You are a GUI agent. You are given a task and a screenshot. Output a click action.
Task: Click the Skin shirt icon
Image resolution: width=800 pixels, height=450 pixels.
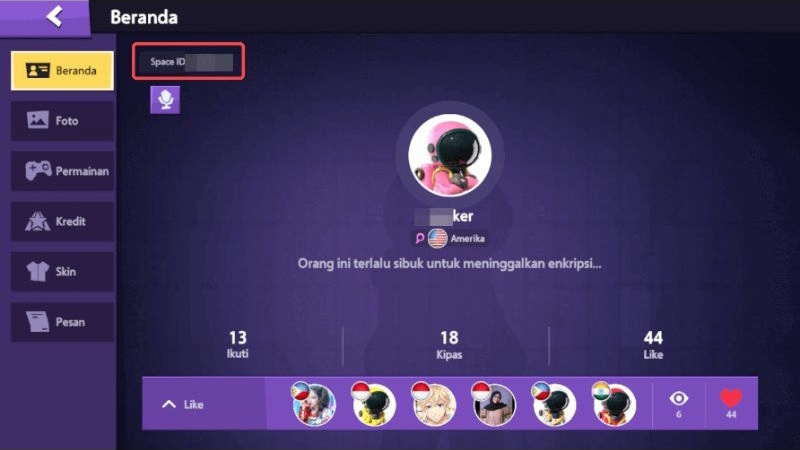pyautogui.click(x=38, y=271)
